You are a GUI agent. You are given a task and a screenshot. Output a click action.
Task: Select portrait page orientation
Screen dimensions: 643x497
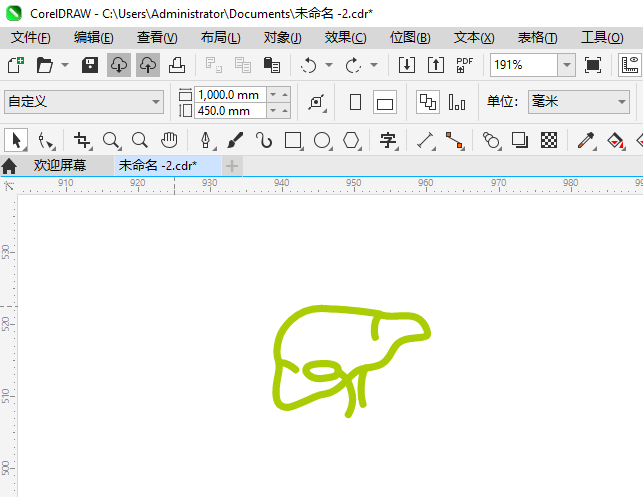coord(356,102)
